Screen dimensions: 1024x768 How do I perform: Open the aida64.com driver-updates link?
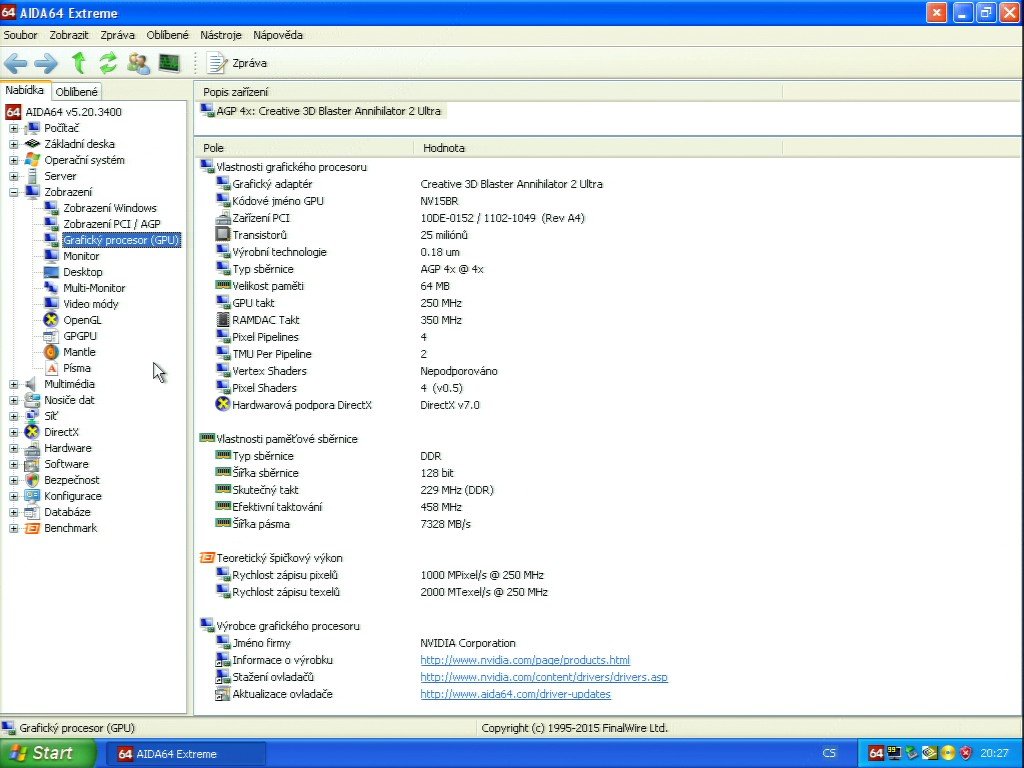tap(515, 694)
